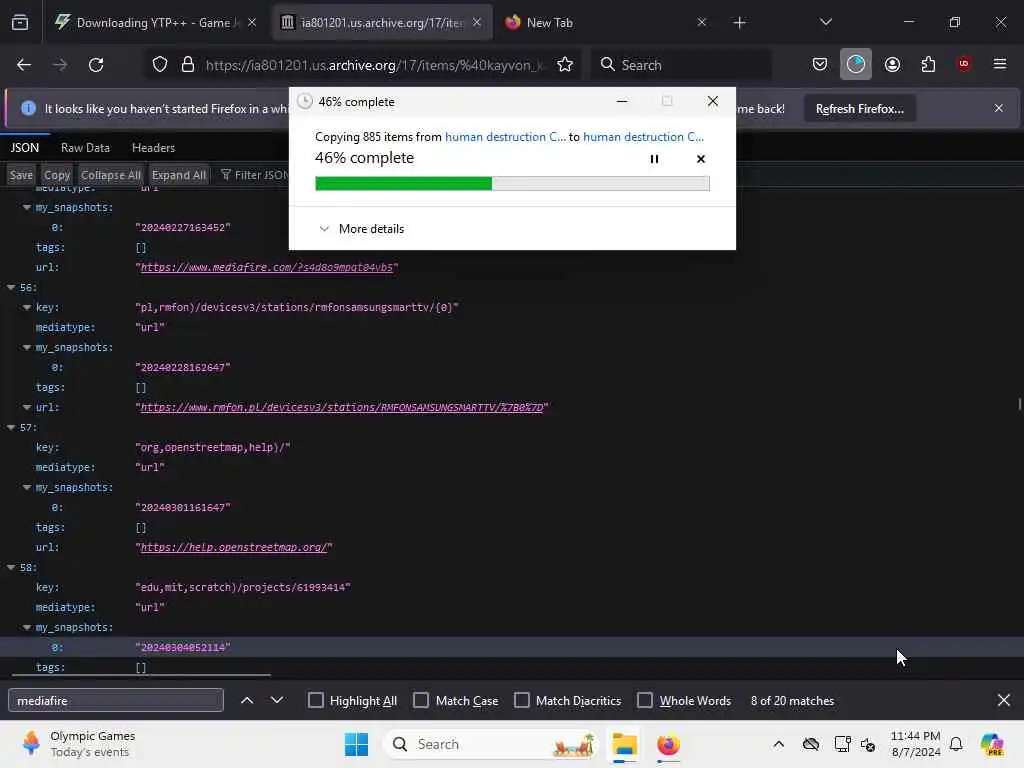Screen dimensions: 1024x768
Task: Click the taskbar Search box
Action: point(491,744)
